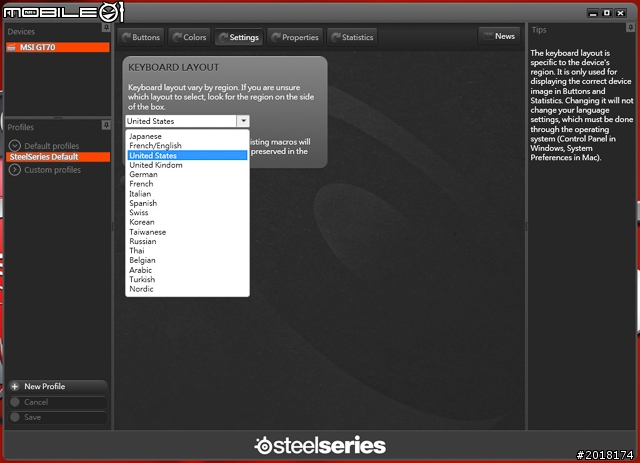Viewport: 640px width, 463px height.
Task: Open the Buttons tab
Action: pyautogui.click(x=141, y=37)
